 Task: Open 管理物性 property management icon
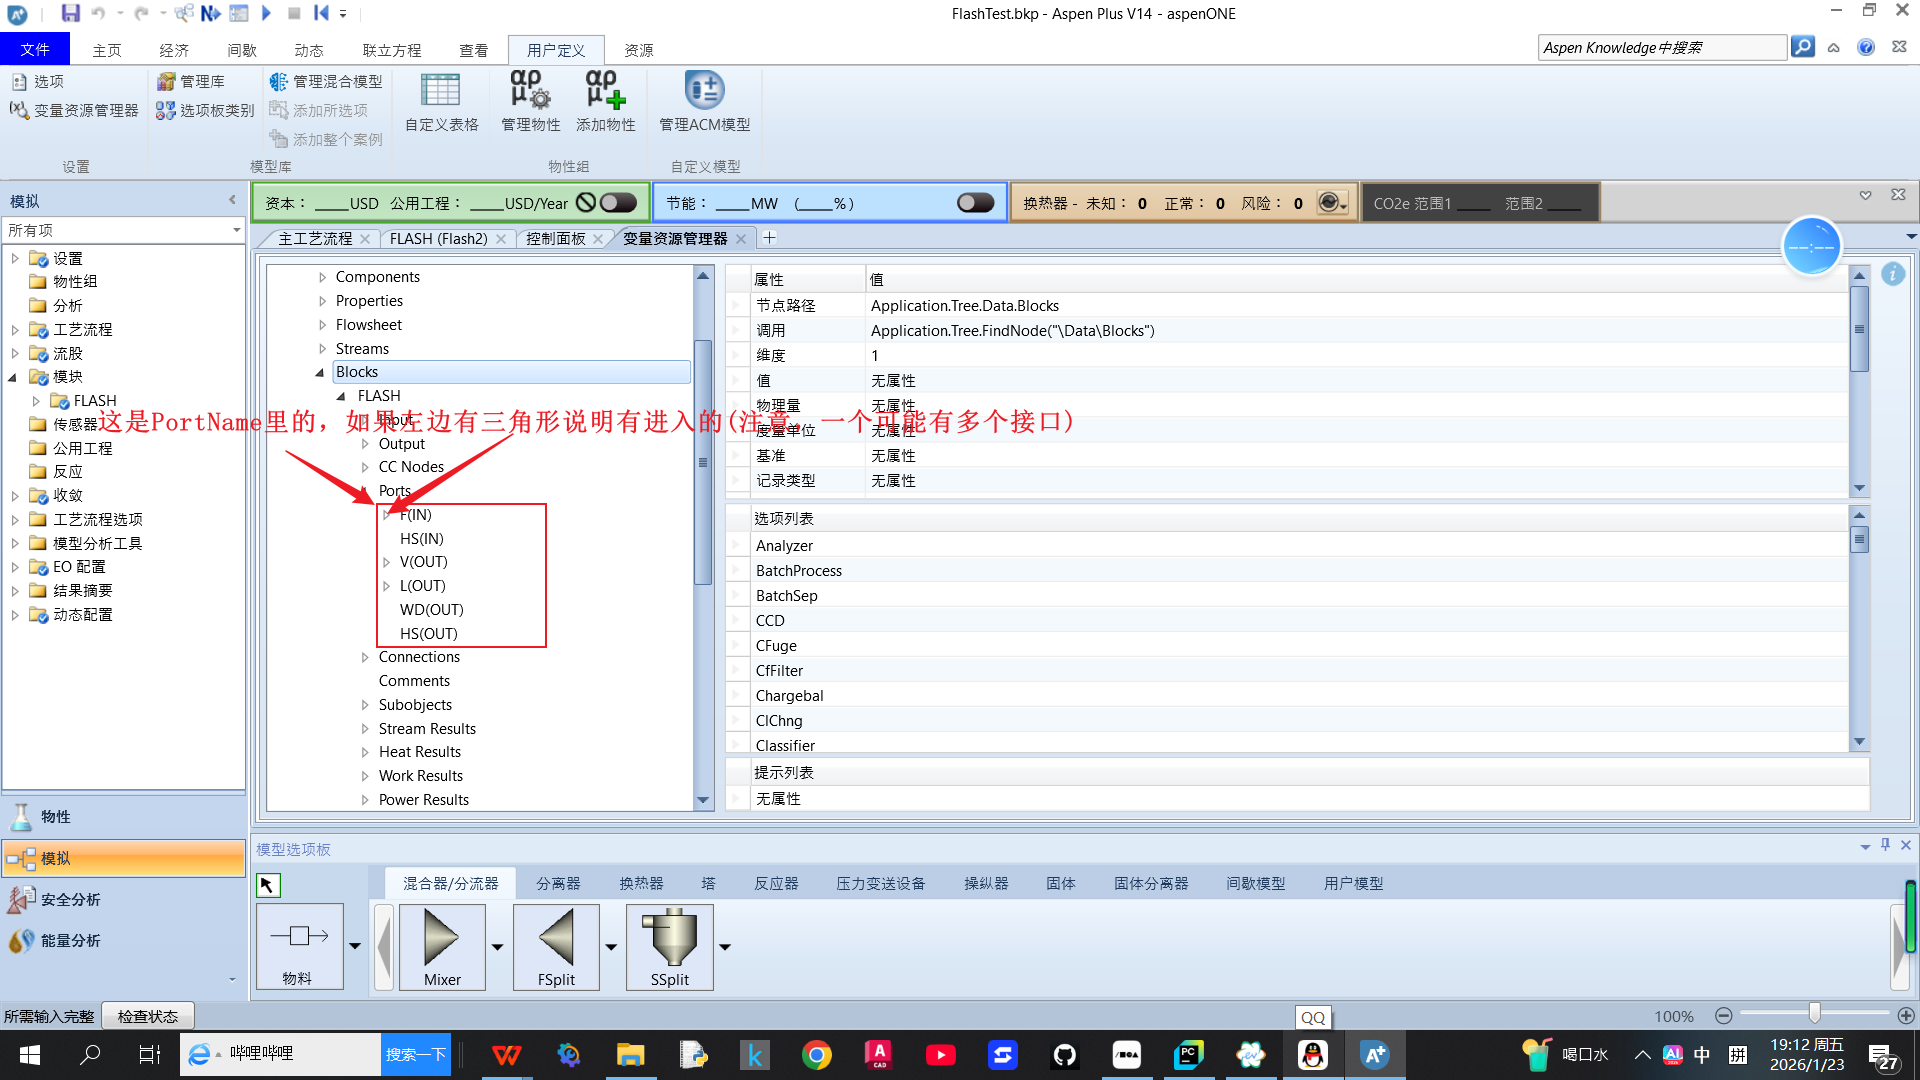[530, 91]
